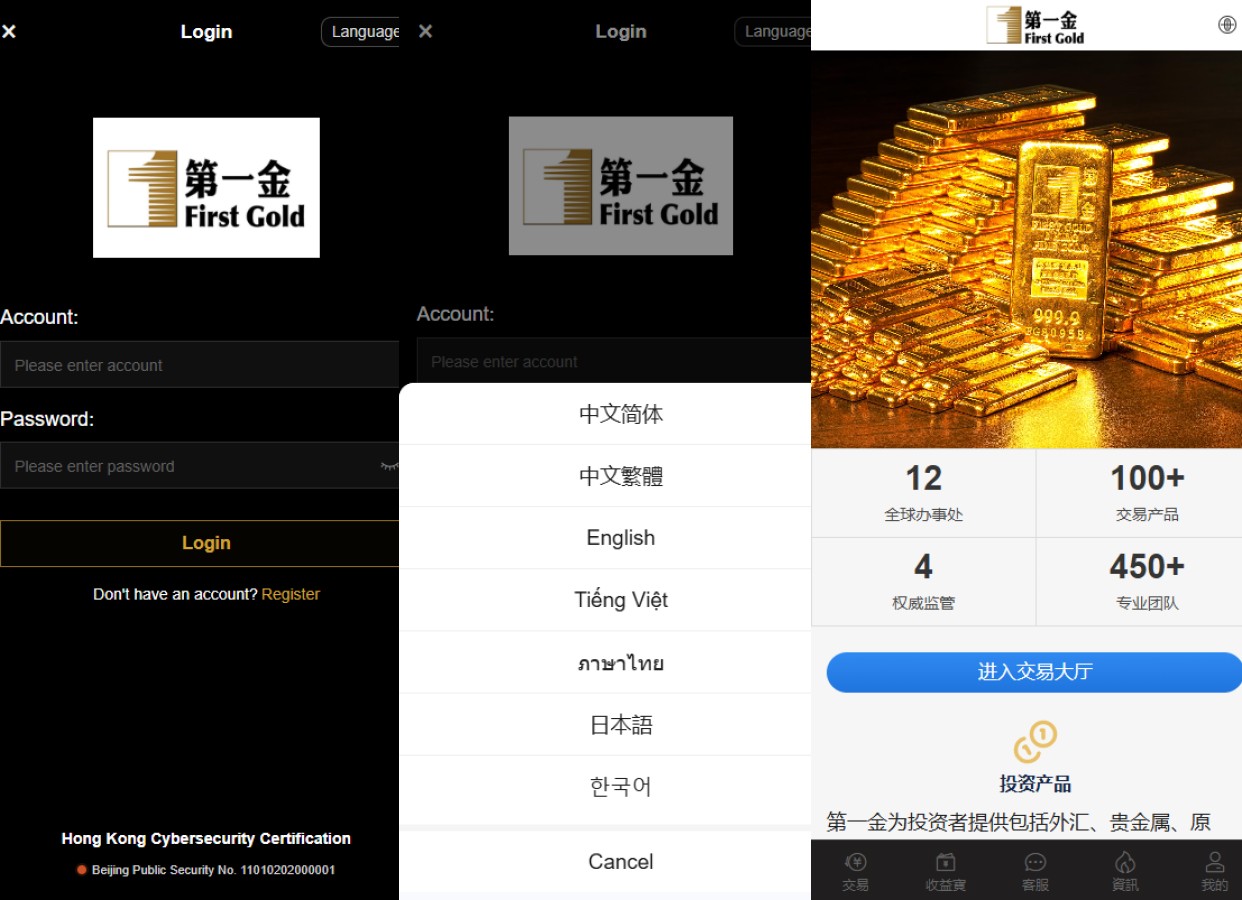Click 'Beijing Public Security No. 11010202000001' text
Screen dimensions: 1242x900
click(213, 870)
